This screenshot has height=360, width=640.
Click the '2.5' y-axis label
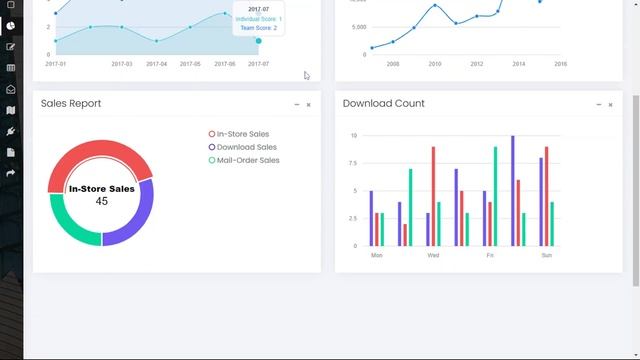coord(353,219)
